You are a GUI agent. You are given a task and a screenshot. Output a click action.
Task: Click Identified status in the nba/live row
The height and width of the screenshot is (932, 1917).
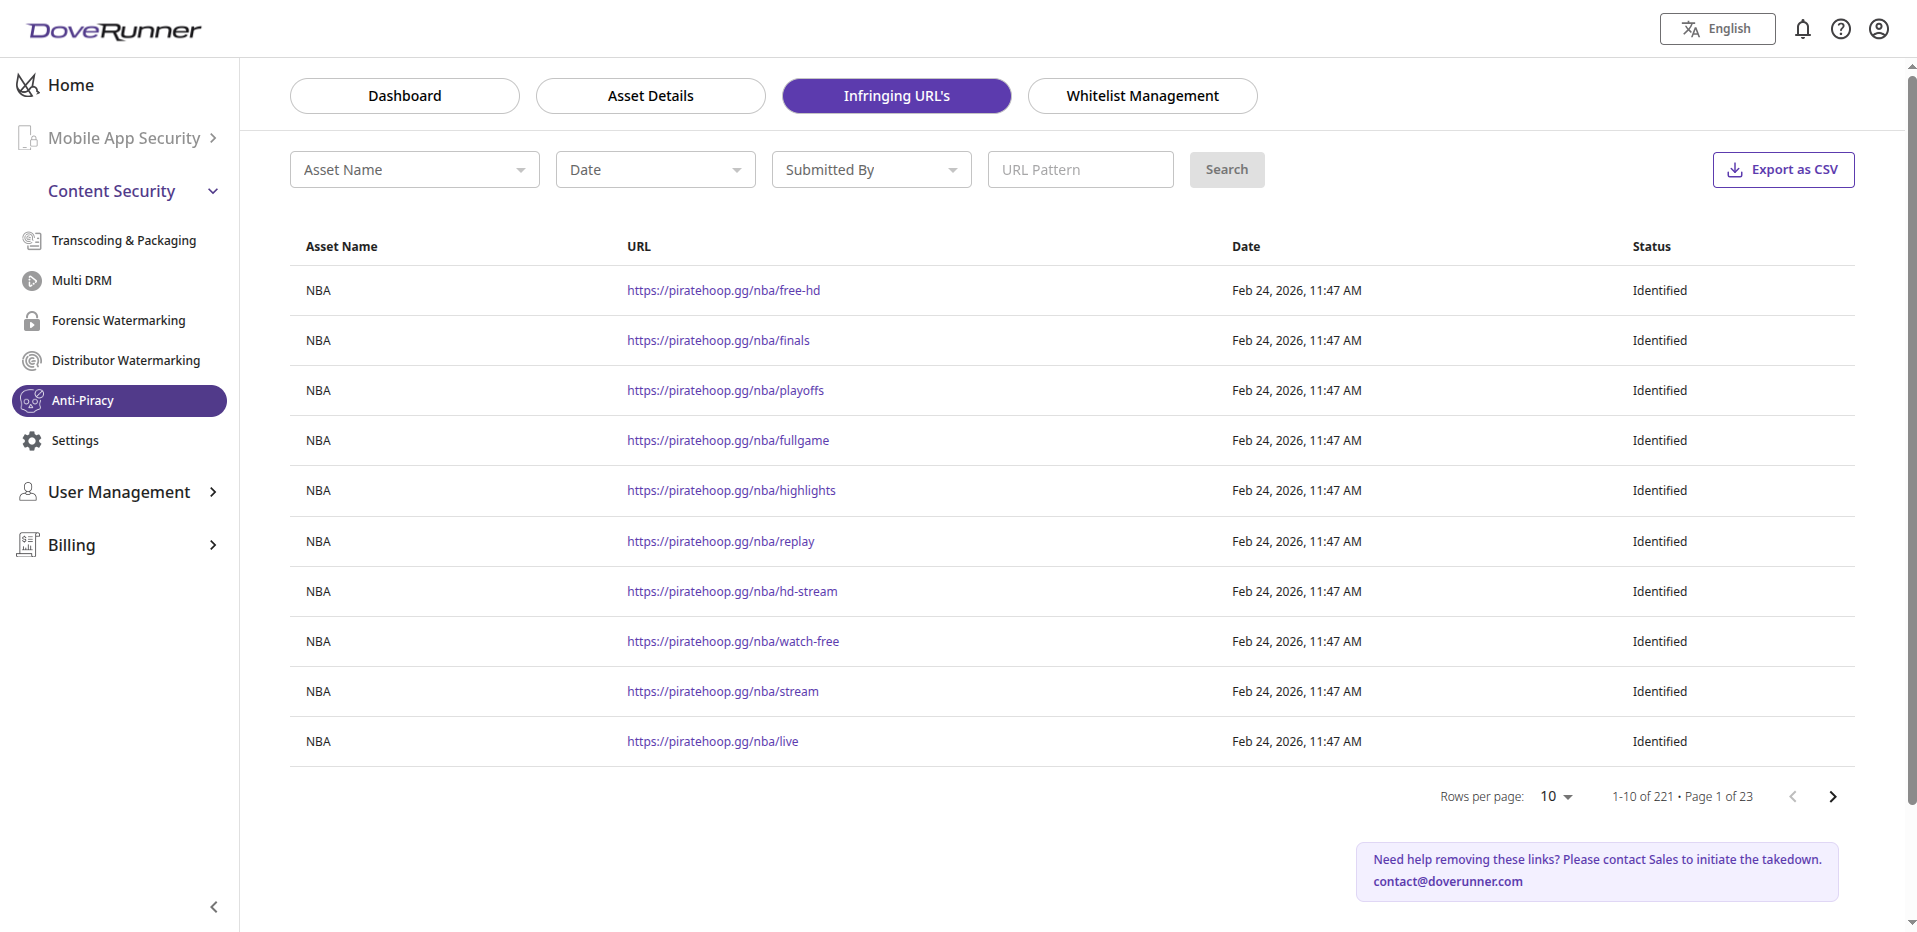(1660, 742)
